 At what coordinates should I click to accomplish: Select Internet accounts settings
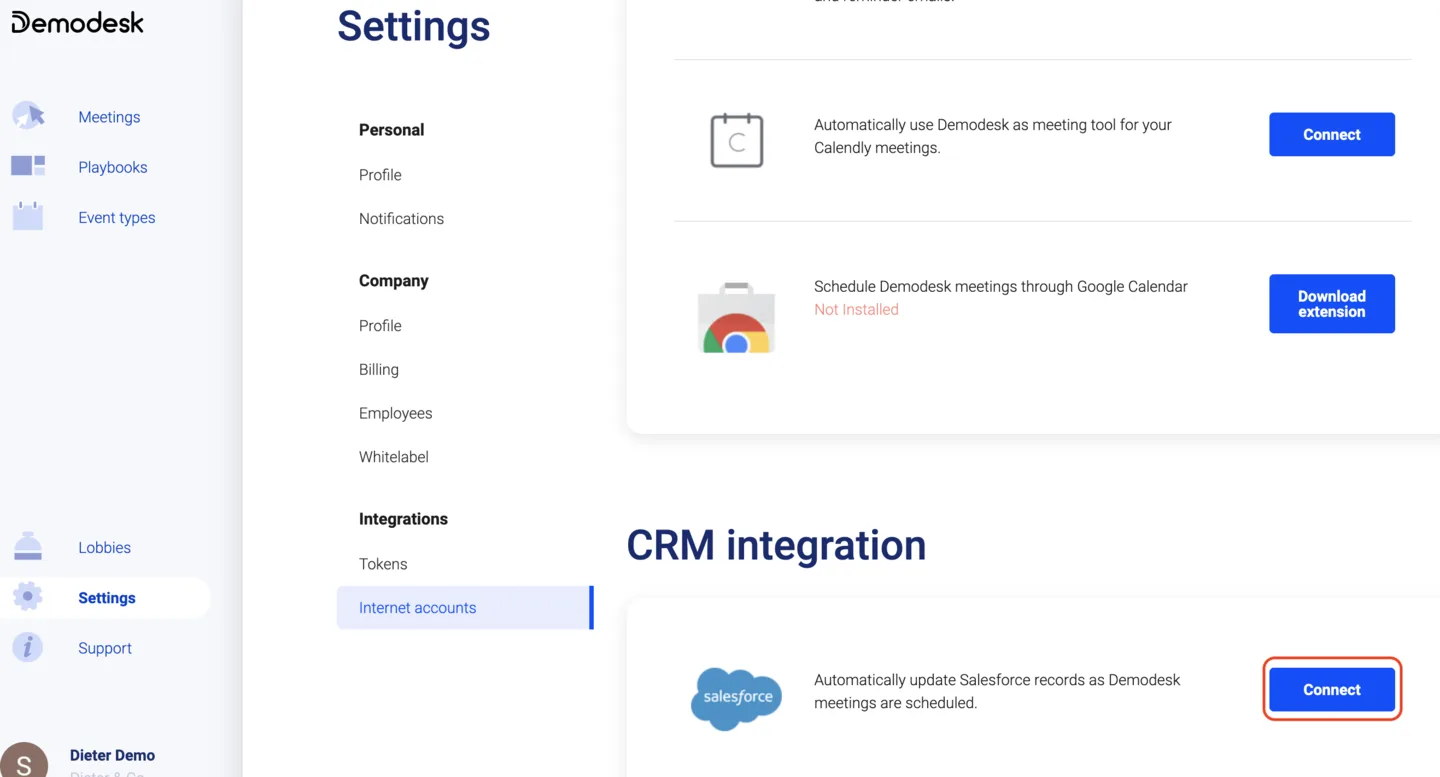pos(465,608)
